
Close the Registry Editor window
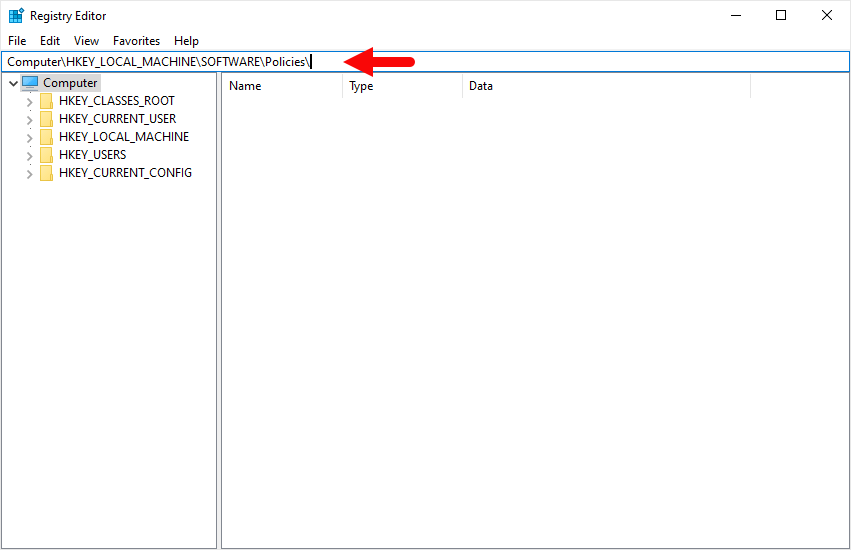pyautogui.click(x=827, y=15)
